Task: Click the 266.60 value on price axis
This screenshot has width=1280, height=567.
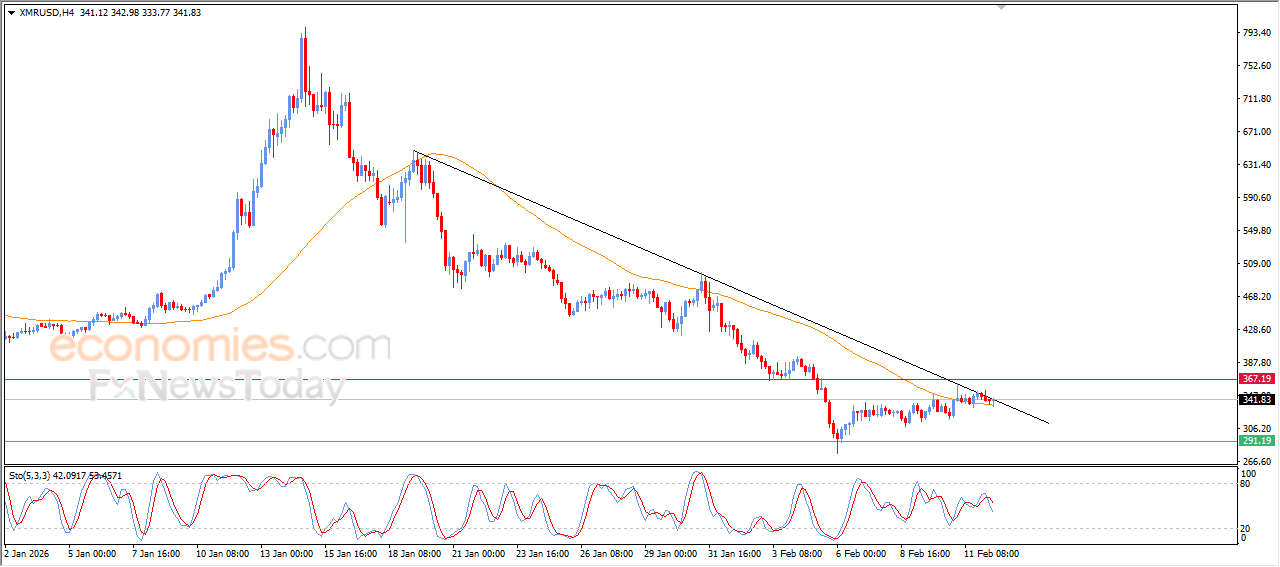Action: (1256, 462)
